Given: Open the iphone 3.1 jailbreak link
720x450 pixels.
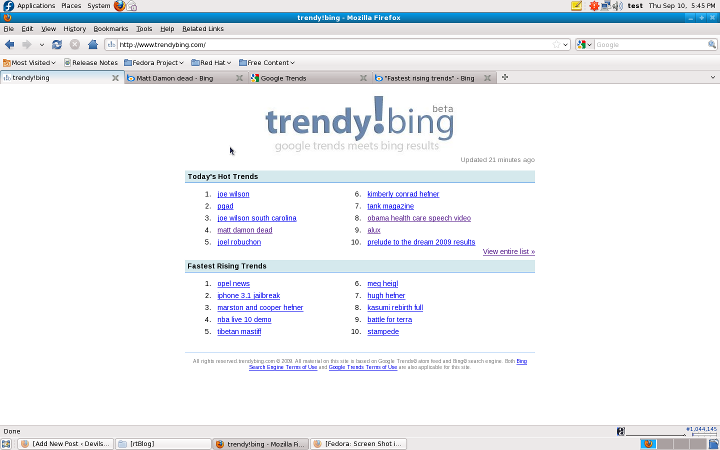Looking at the screenshot, I should click(x=248, y=296).
